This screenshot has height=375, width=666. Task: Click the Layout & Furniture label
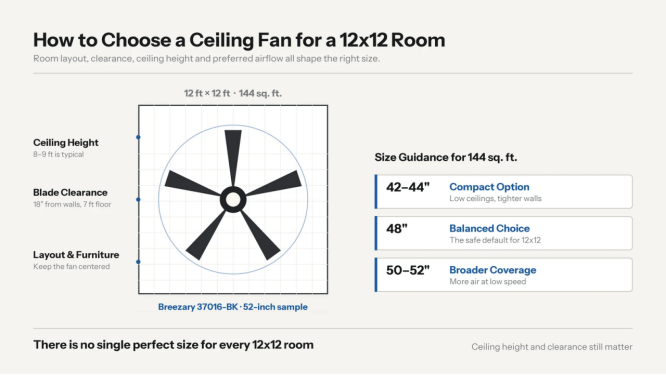[x=76, y=255]
